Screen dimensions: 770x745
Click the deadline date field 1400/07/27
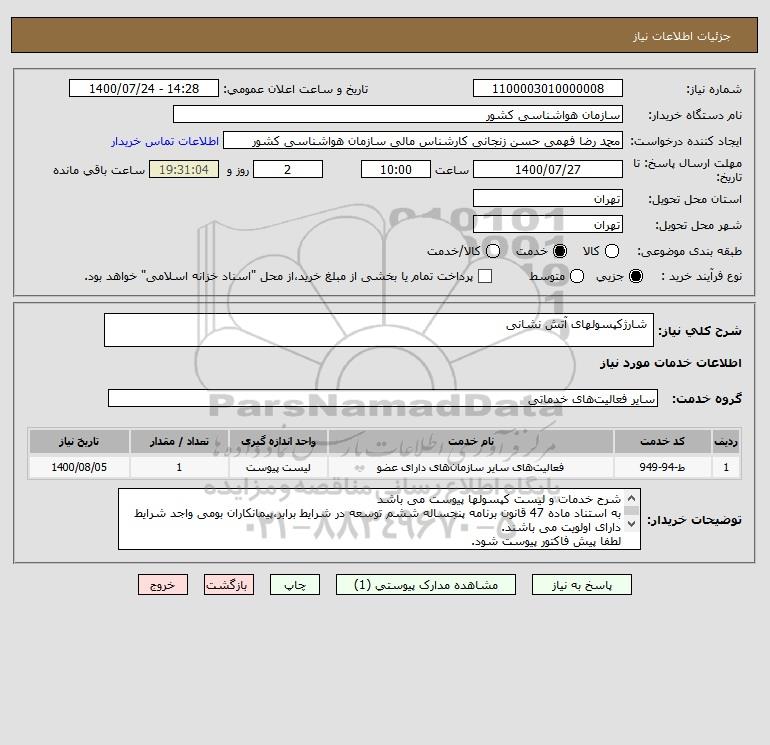pyautogui.click(x=548, y=169)
